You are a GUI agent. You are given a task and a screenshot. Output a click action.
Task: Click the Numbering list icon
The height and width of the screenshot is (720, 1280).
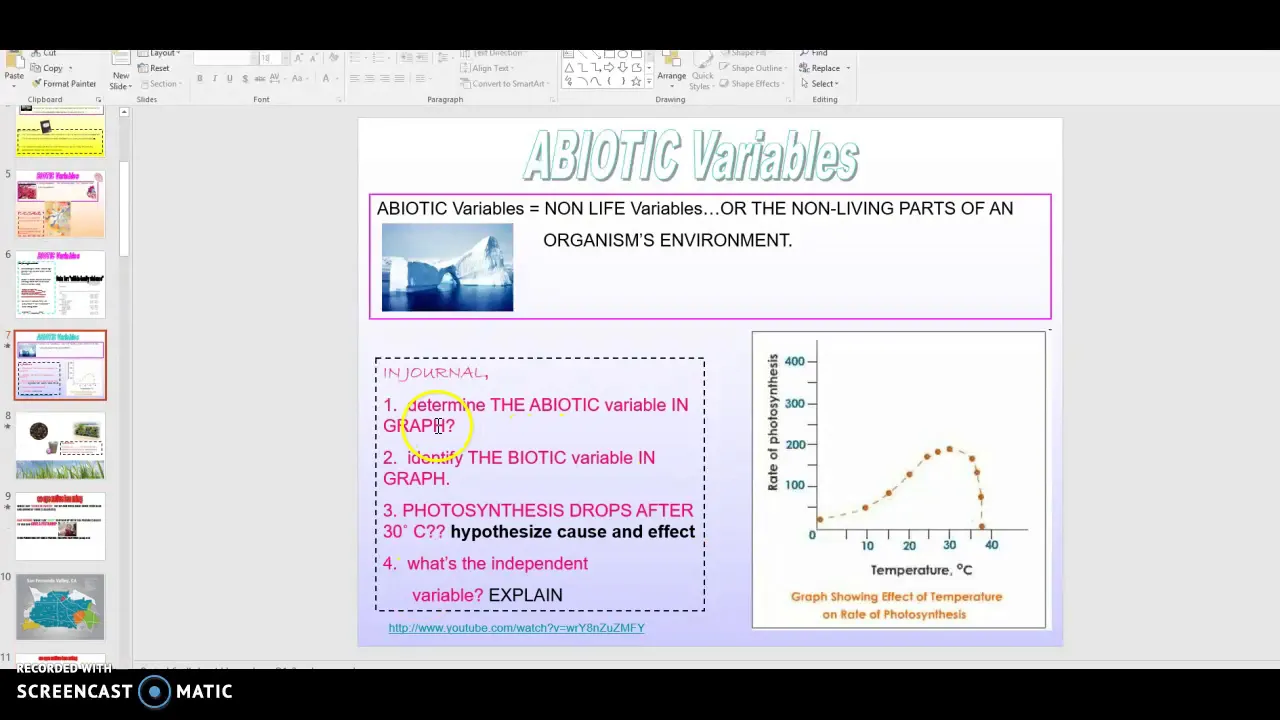[x=377, y=58]
